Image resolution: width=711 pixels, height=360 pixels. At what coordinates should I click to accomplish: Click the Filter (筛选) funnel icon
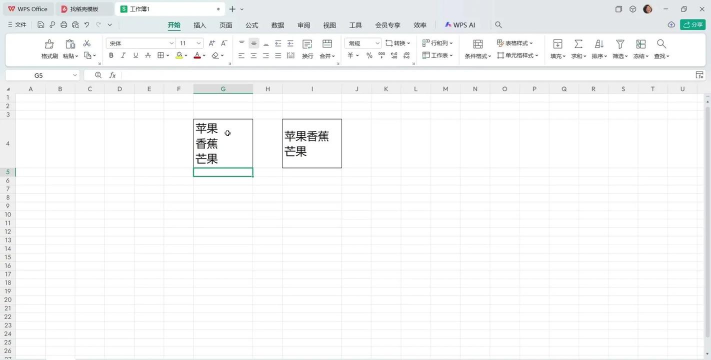coord(620,44)
